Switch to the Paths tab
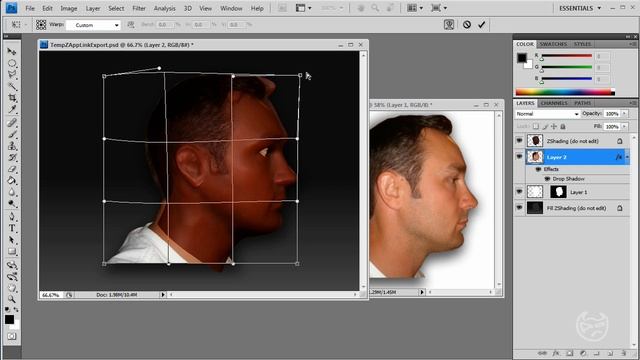This screenshot has width=640, height=360. click(x=582, y=103)
